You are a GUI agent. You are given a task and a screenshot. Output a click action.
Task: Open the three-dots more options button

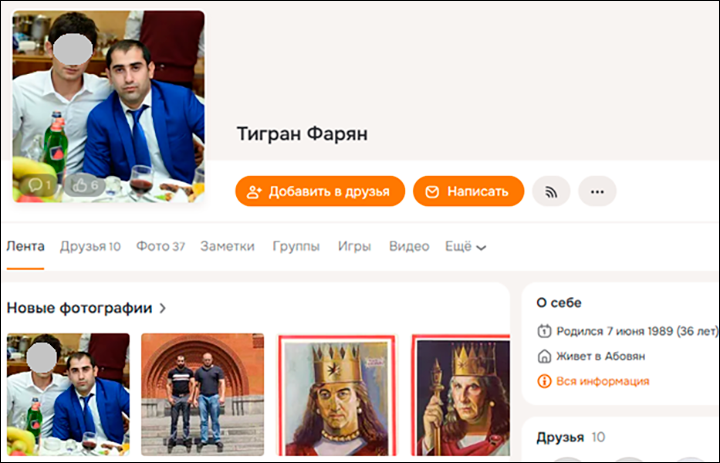[597, 191]
